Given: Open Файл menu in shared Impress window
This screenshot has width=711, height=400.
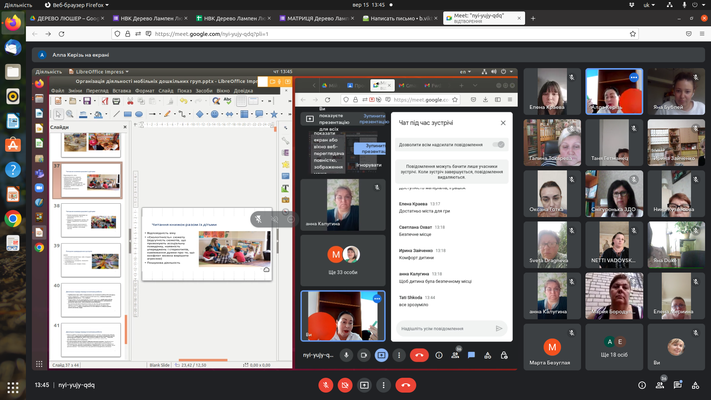Looking at the screenshot, I should pyautogui.click(x=58, y=91).
